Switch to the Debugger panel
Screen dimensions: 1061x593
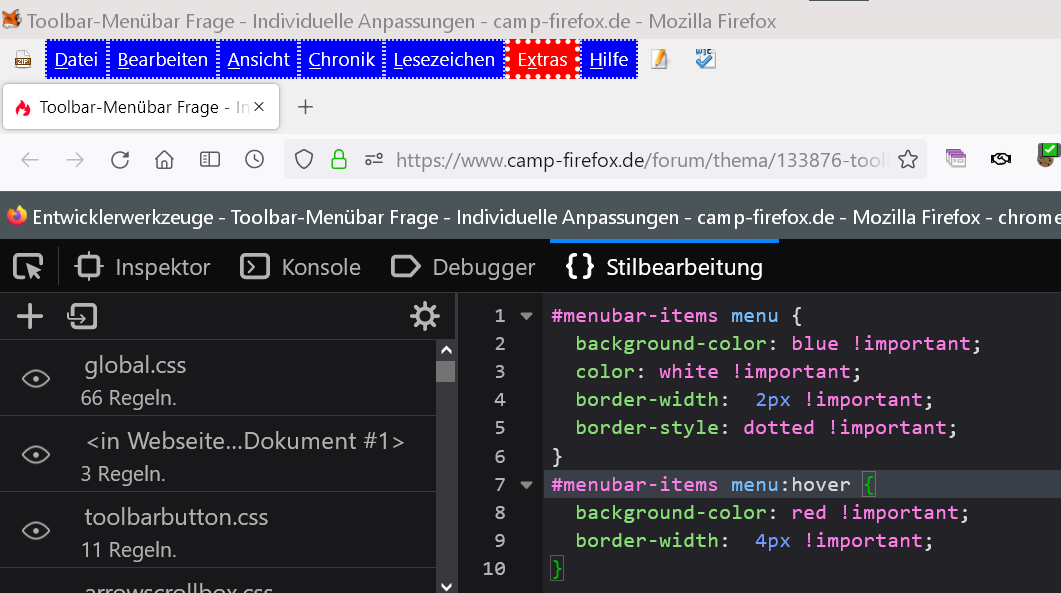[x=463, y=267]
